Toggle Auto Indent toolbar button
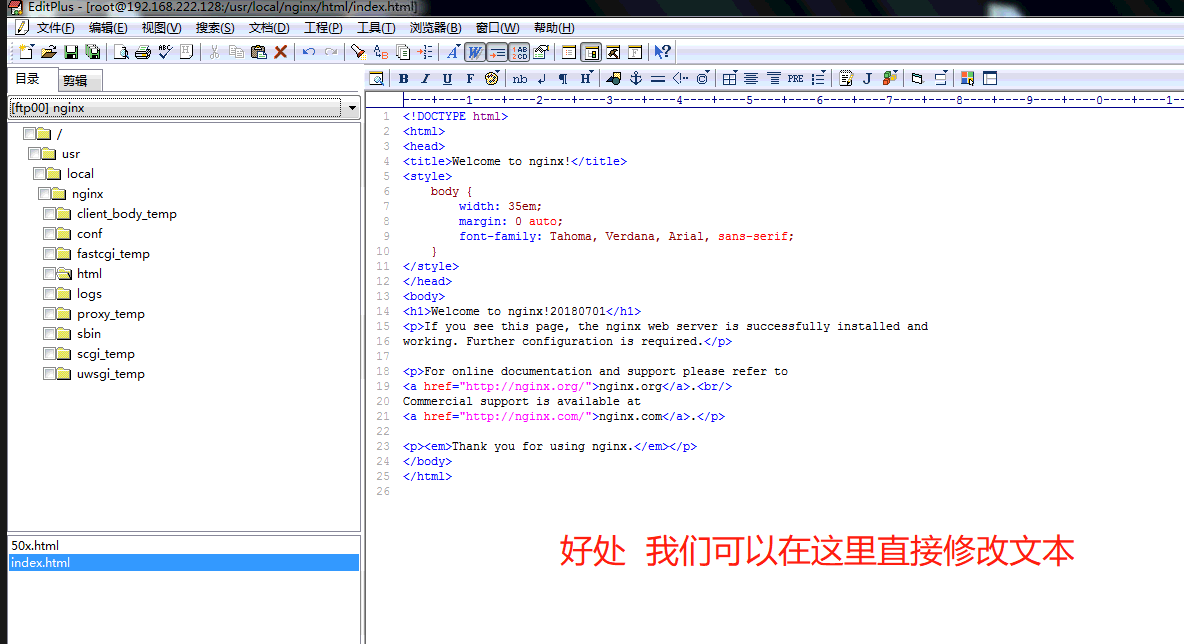 [497, 52]
